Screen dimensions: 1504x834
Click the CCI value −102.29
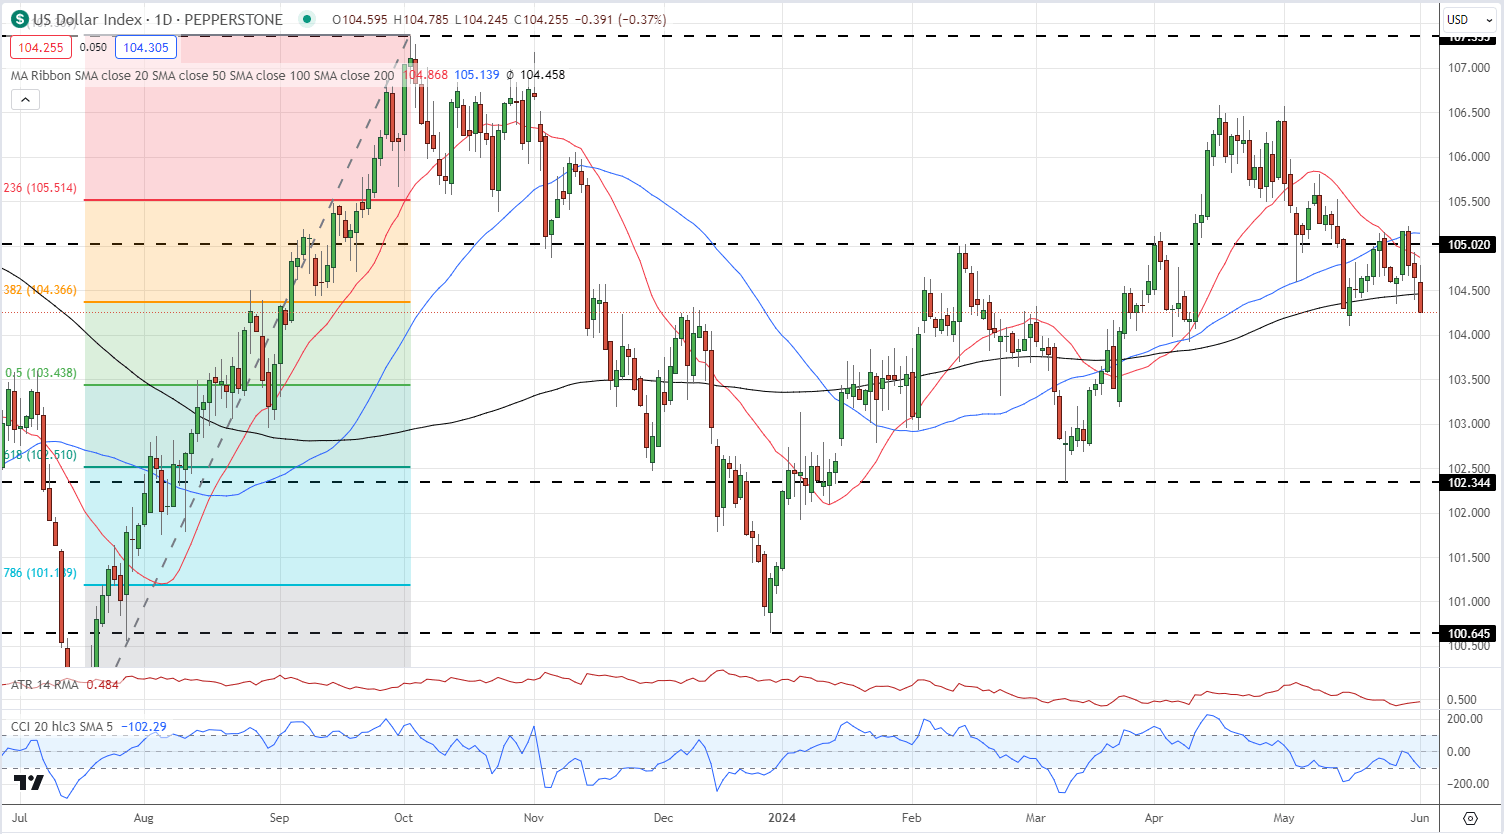pos(143,726)
